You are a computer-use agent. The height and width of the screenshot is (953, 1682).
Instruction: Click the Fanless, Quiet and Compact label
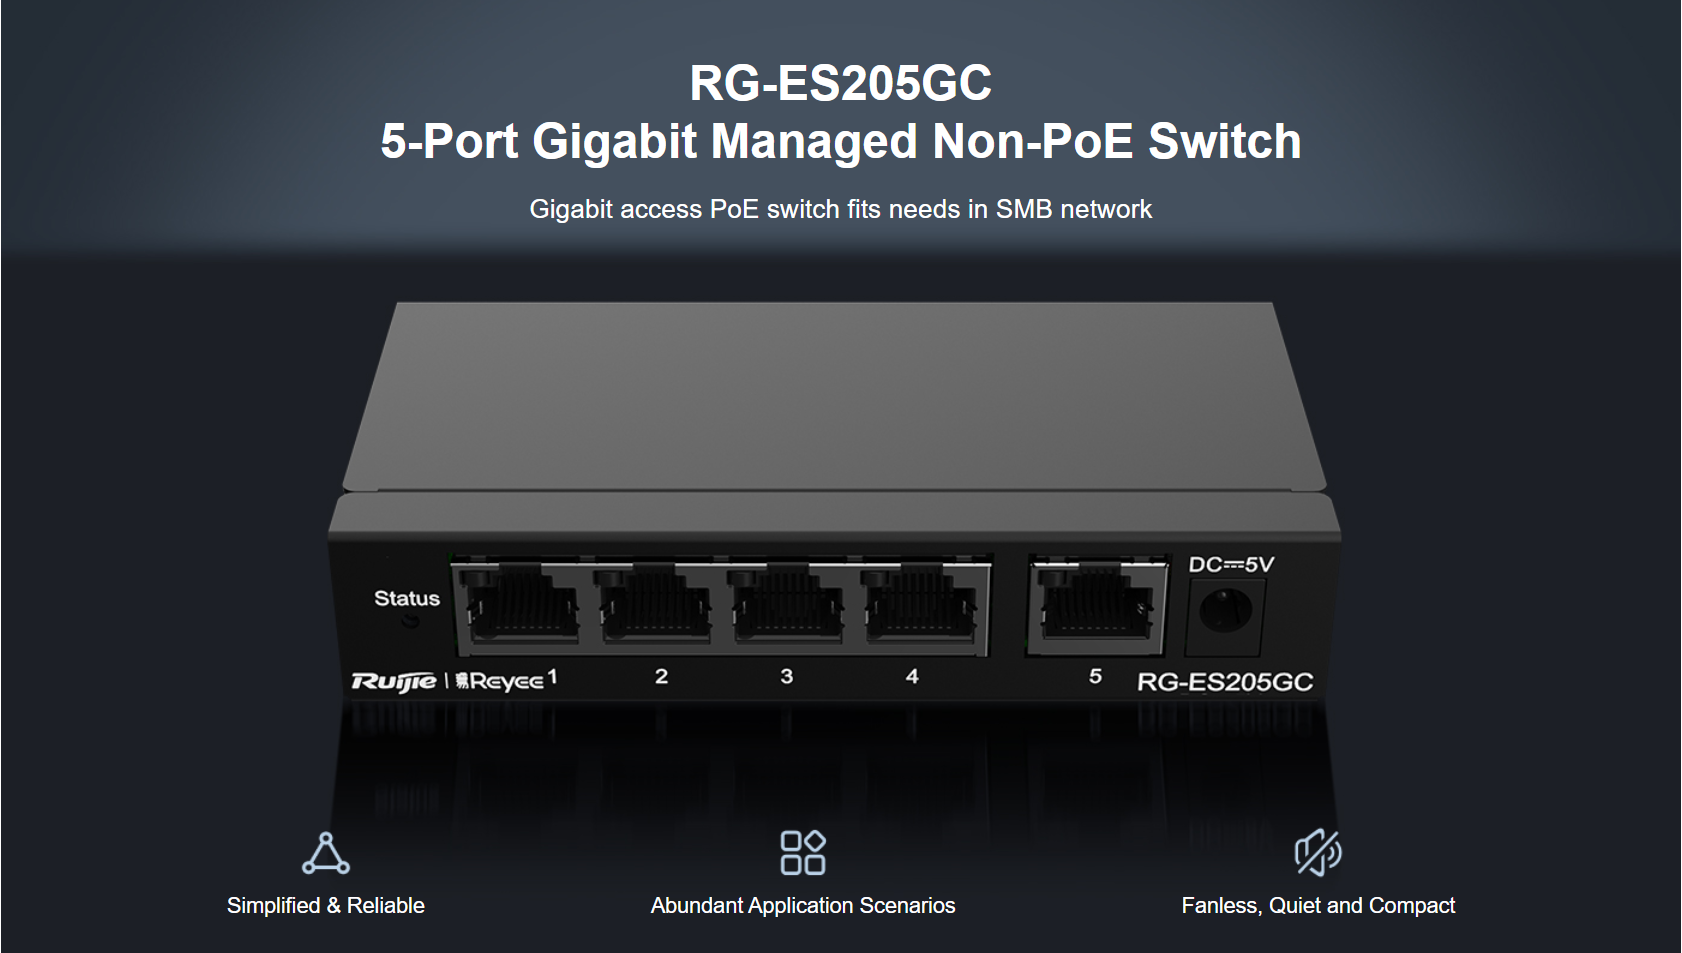pos(1318,905)
